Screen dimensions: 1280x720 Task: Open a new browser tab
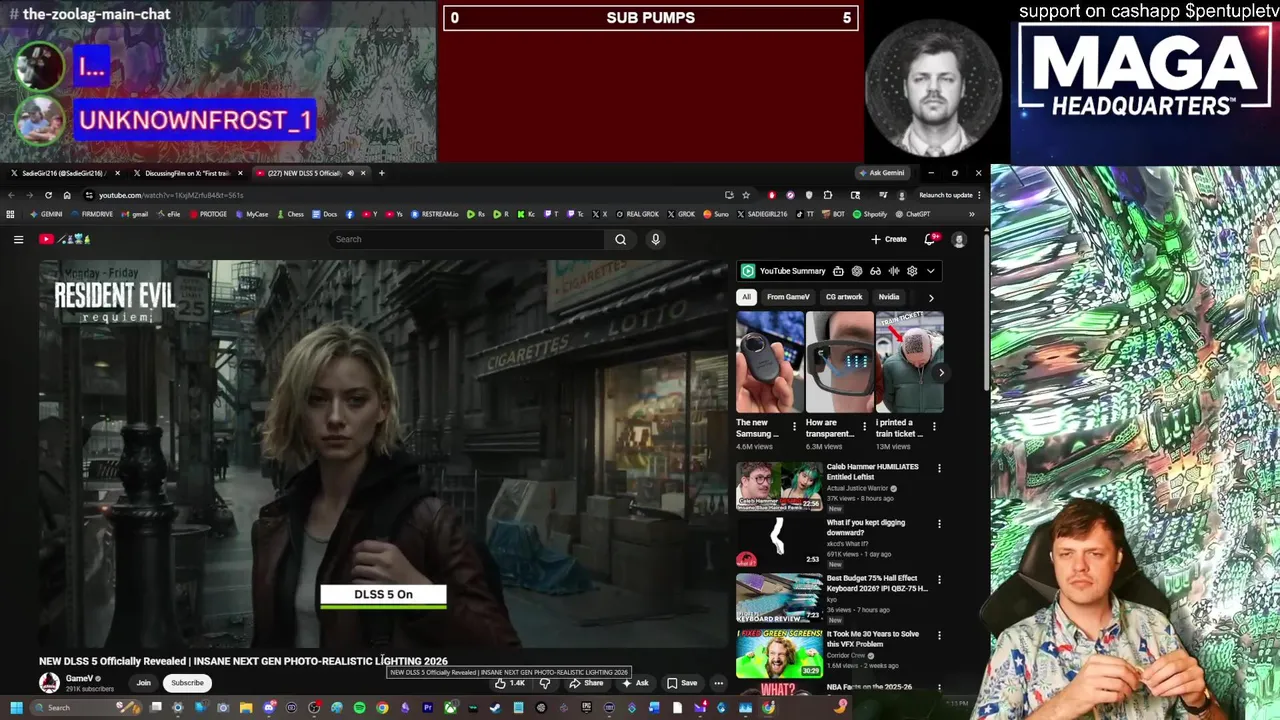381,173
